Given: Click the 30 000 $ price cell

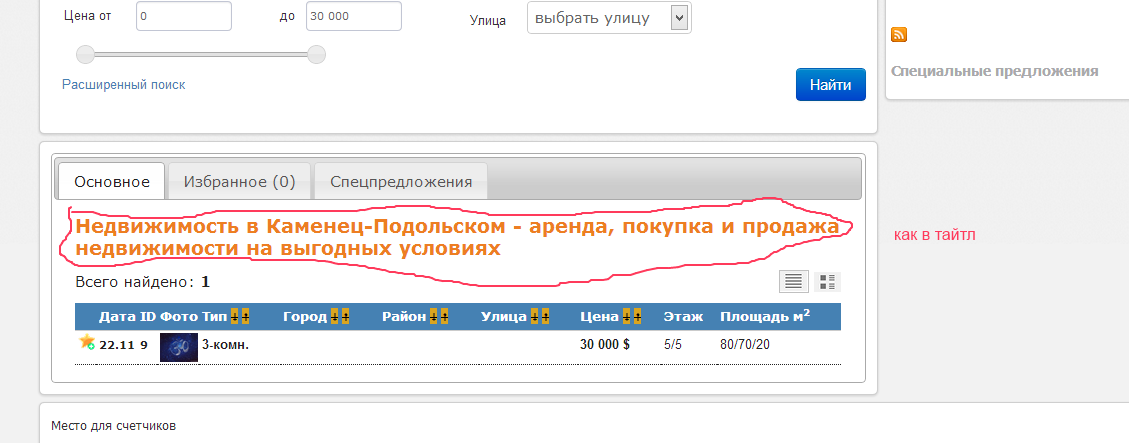Looking at the screenshot, I should coord(605,344).
